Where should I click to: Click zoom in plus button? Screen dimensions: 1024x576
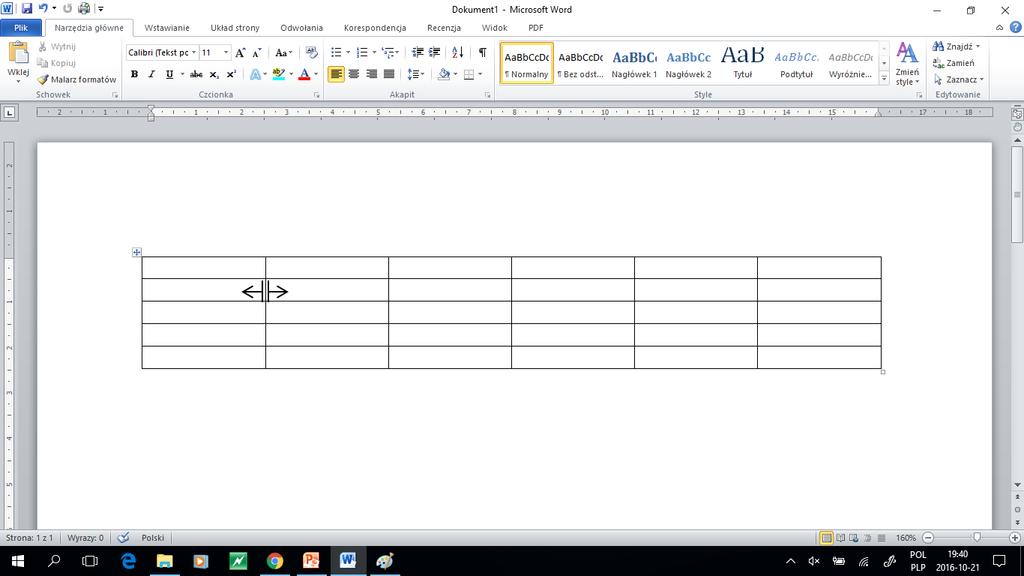pos(1015,537)
